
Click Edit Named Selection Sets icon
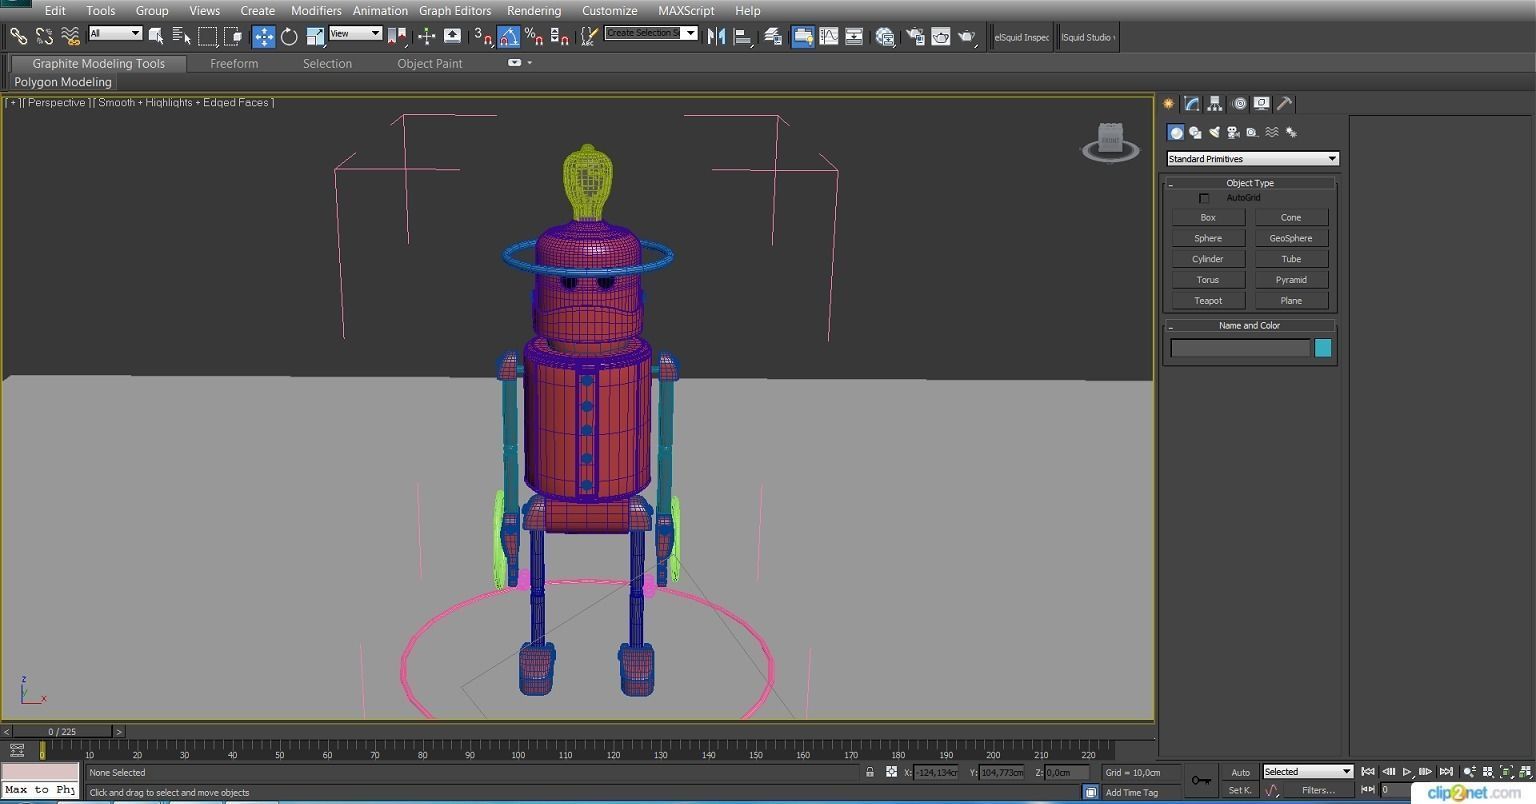[589, 36]
